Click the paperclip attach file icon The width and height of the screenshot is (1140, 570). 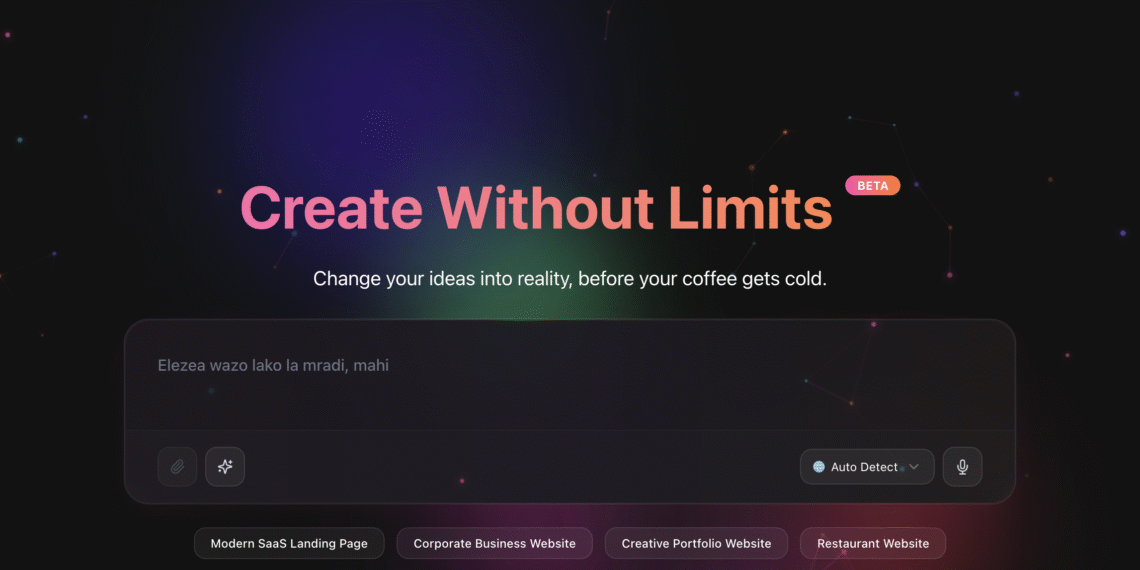177,467
